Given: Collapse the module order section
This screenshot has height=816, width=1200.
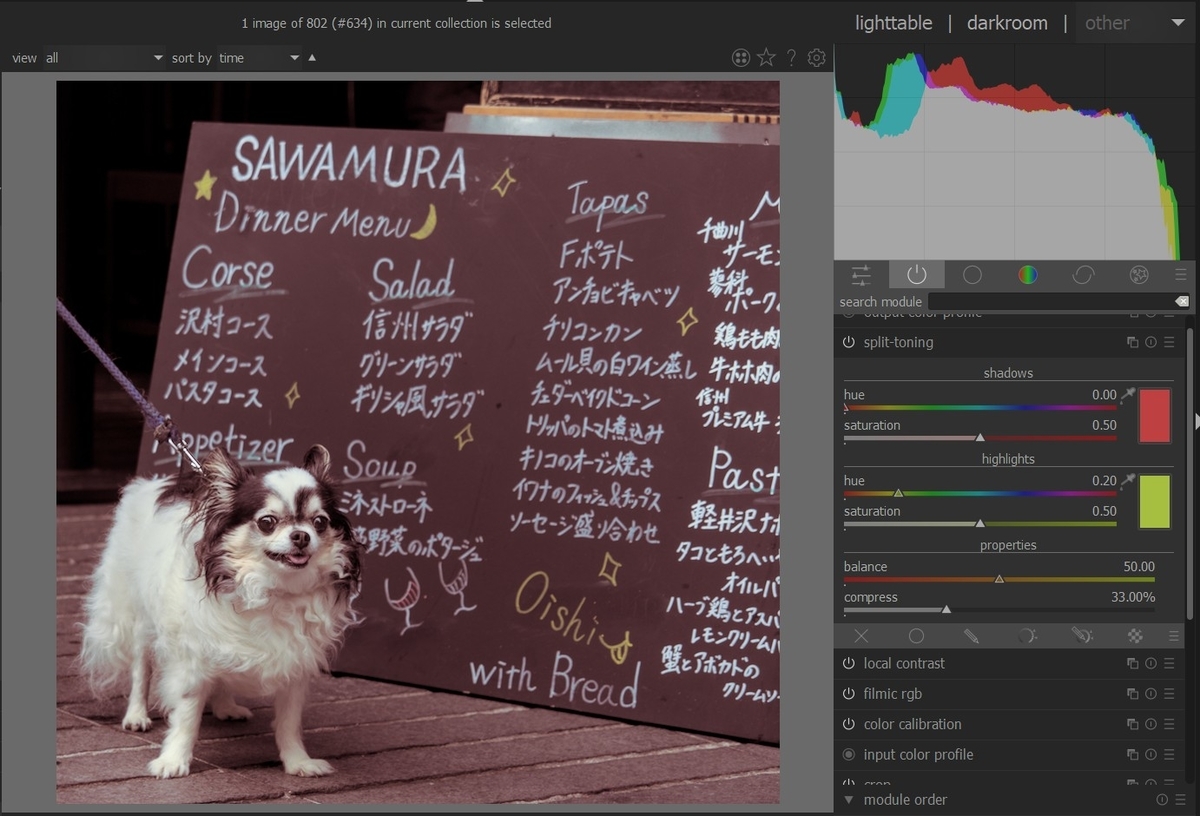Looking at the screenshot, I should point(849,800).
